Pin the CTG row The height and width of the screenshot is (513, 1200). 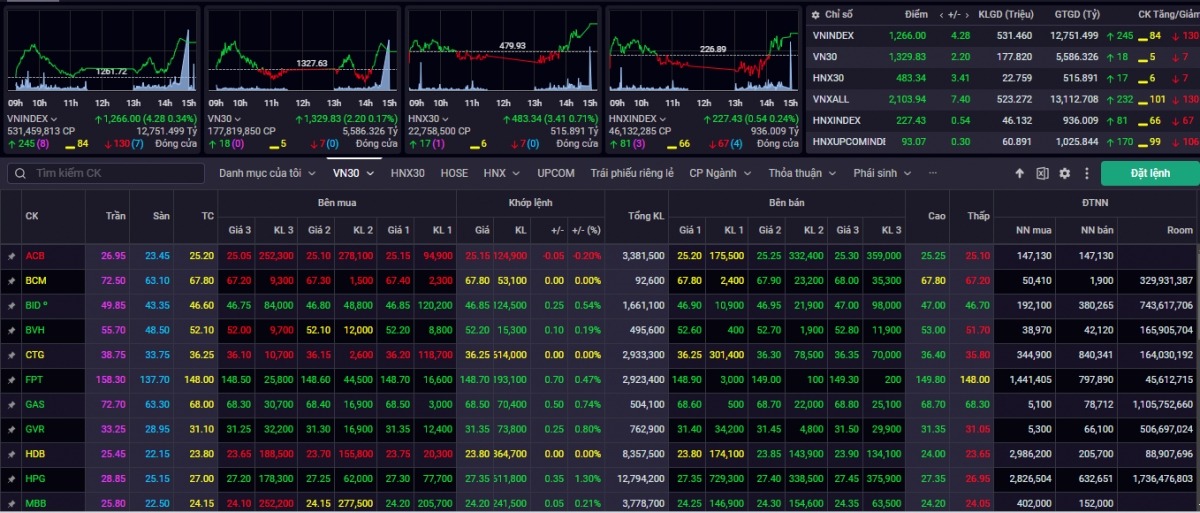(11, 355)
